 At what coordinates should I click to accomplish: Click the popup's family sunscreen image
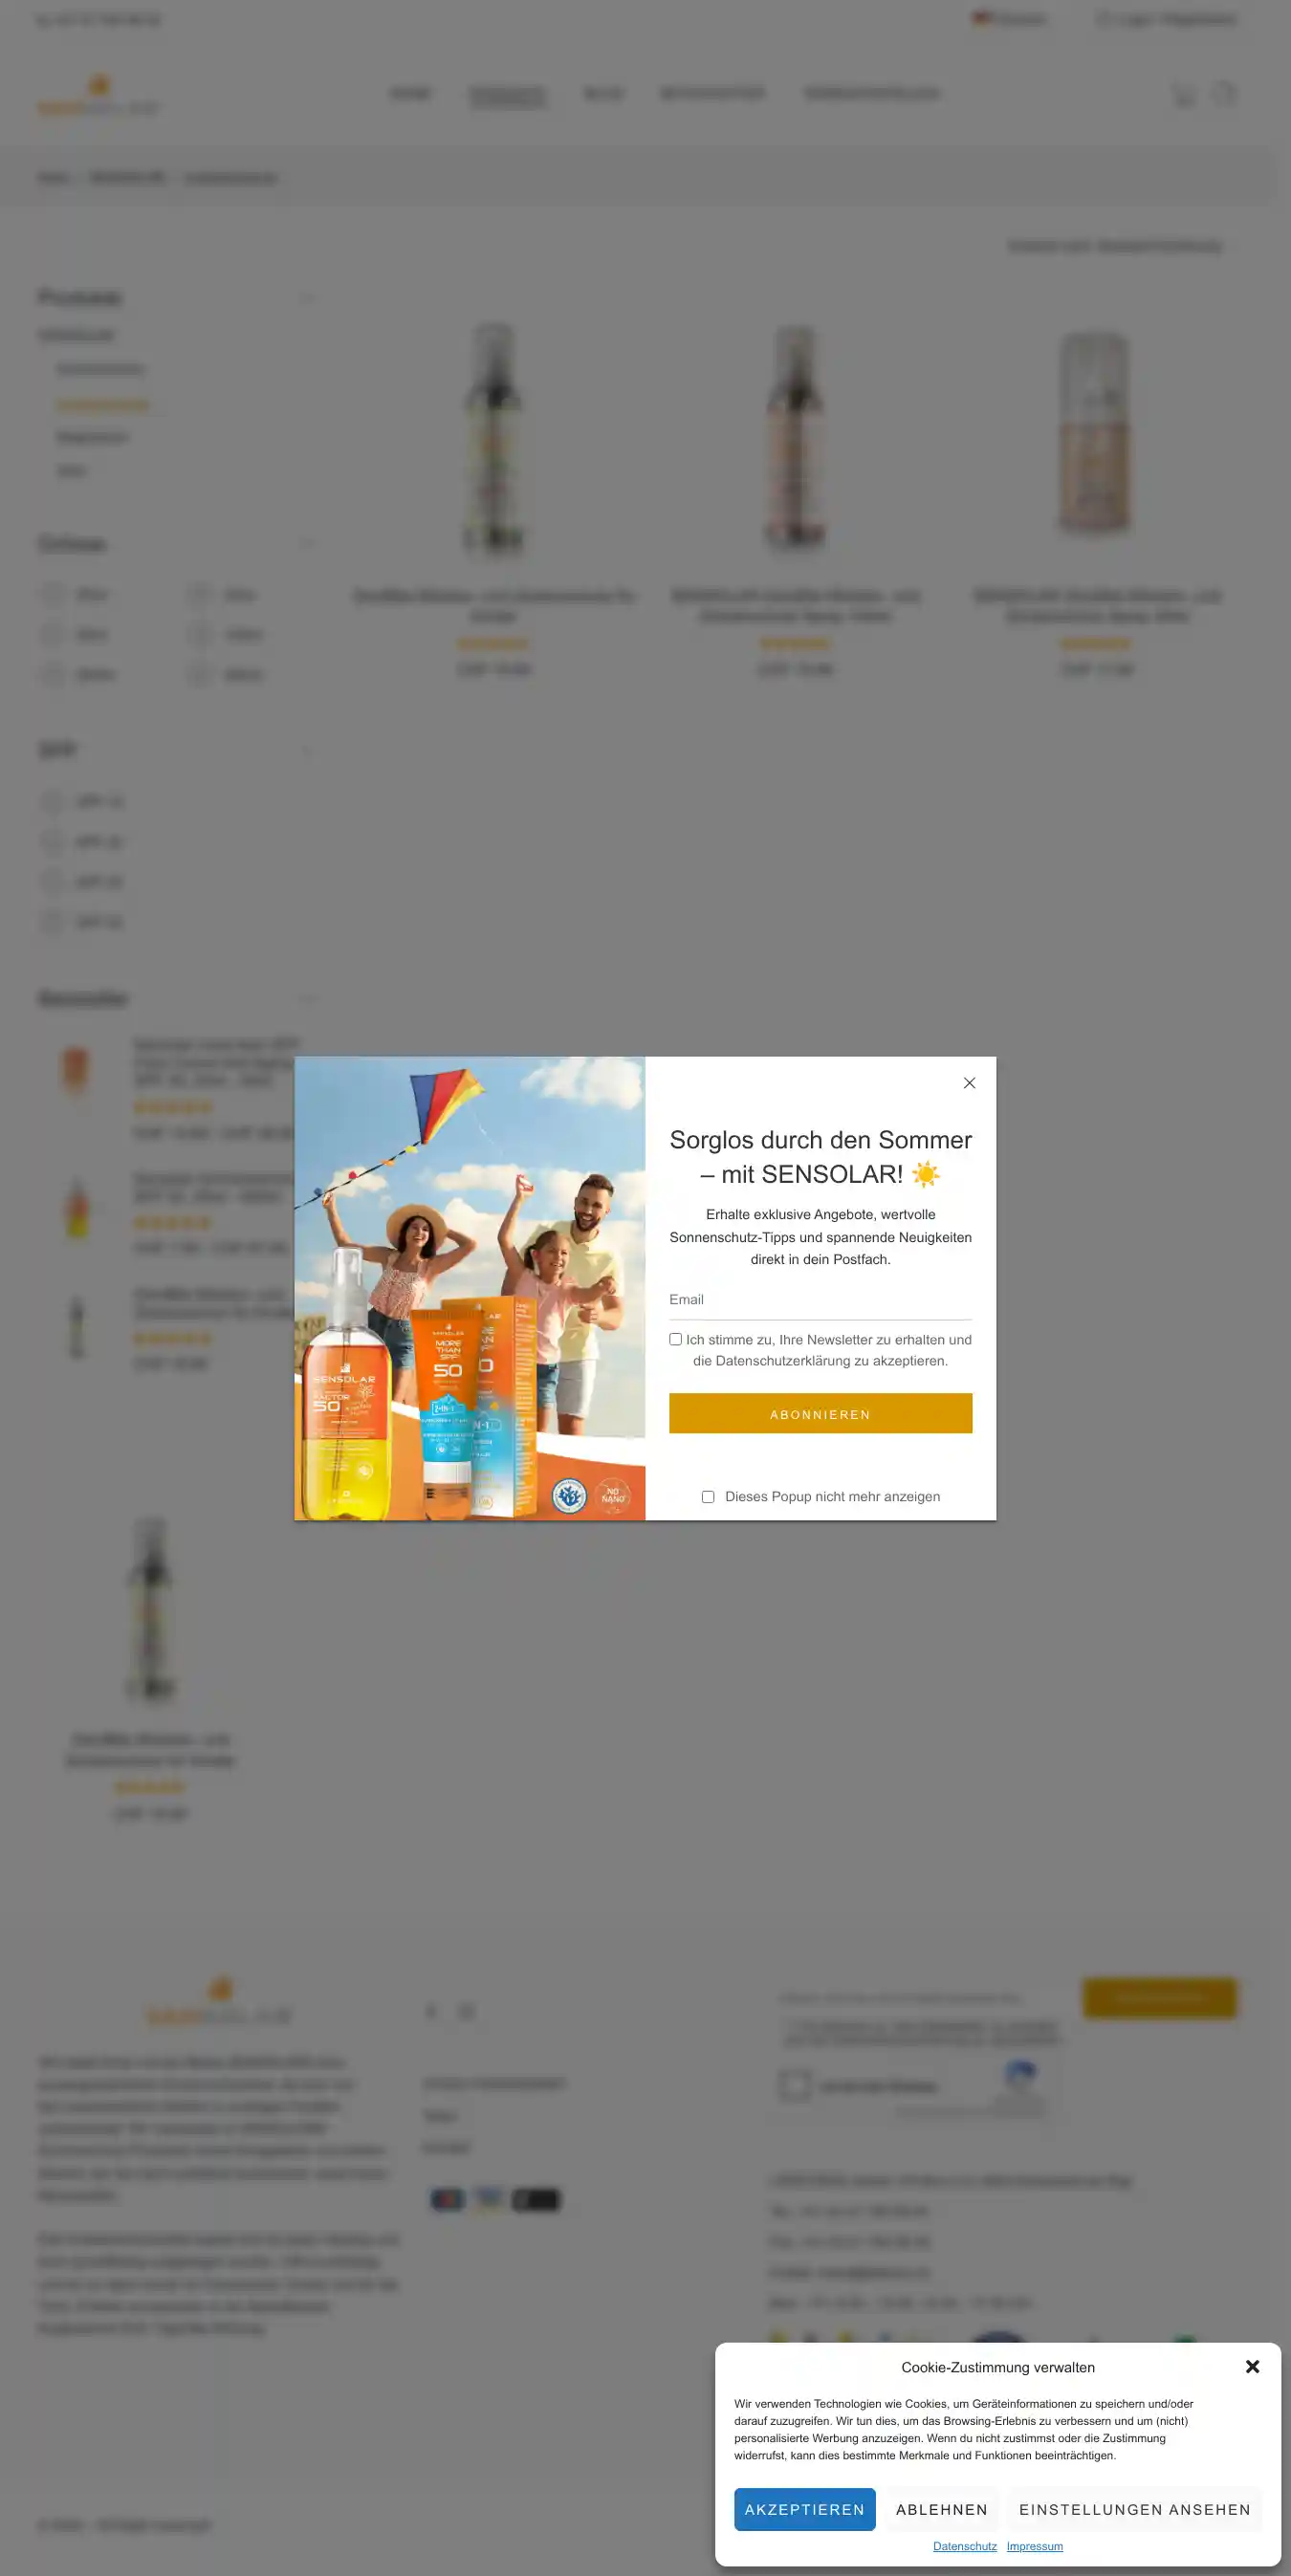pos(470,1288)
